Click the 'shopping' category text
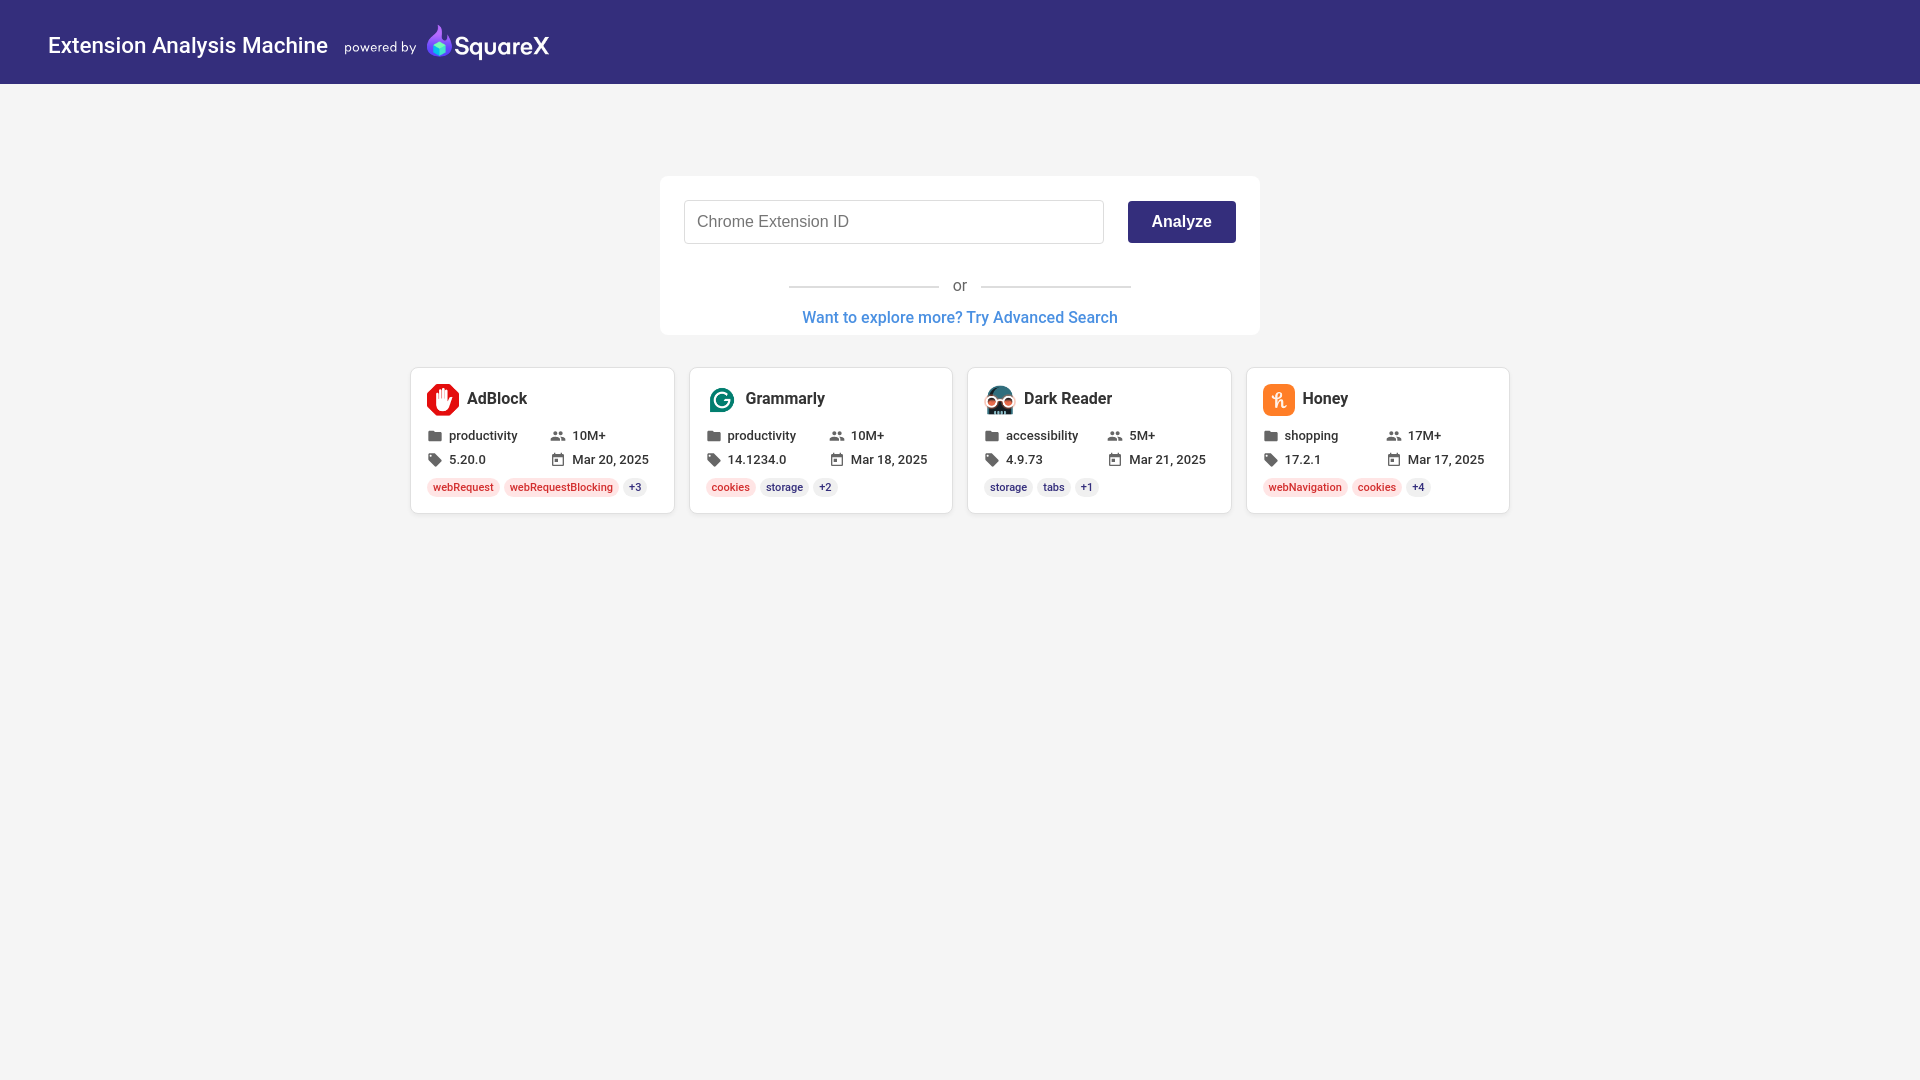 point(1311,436)
